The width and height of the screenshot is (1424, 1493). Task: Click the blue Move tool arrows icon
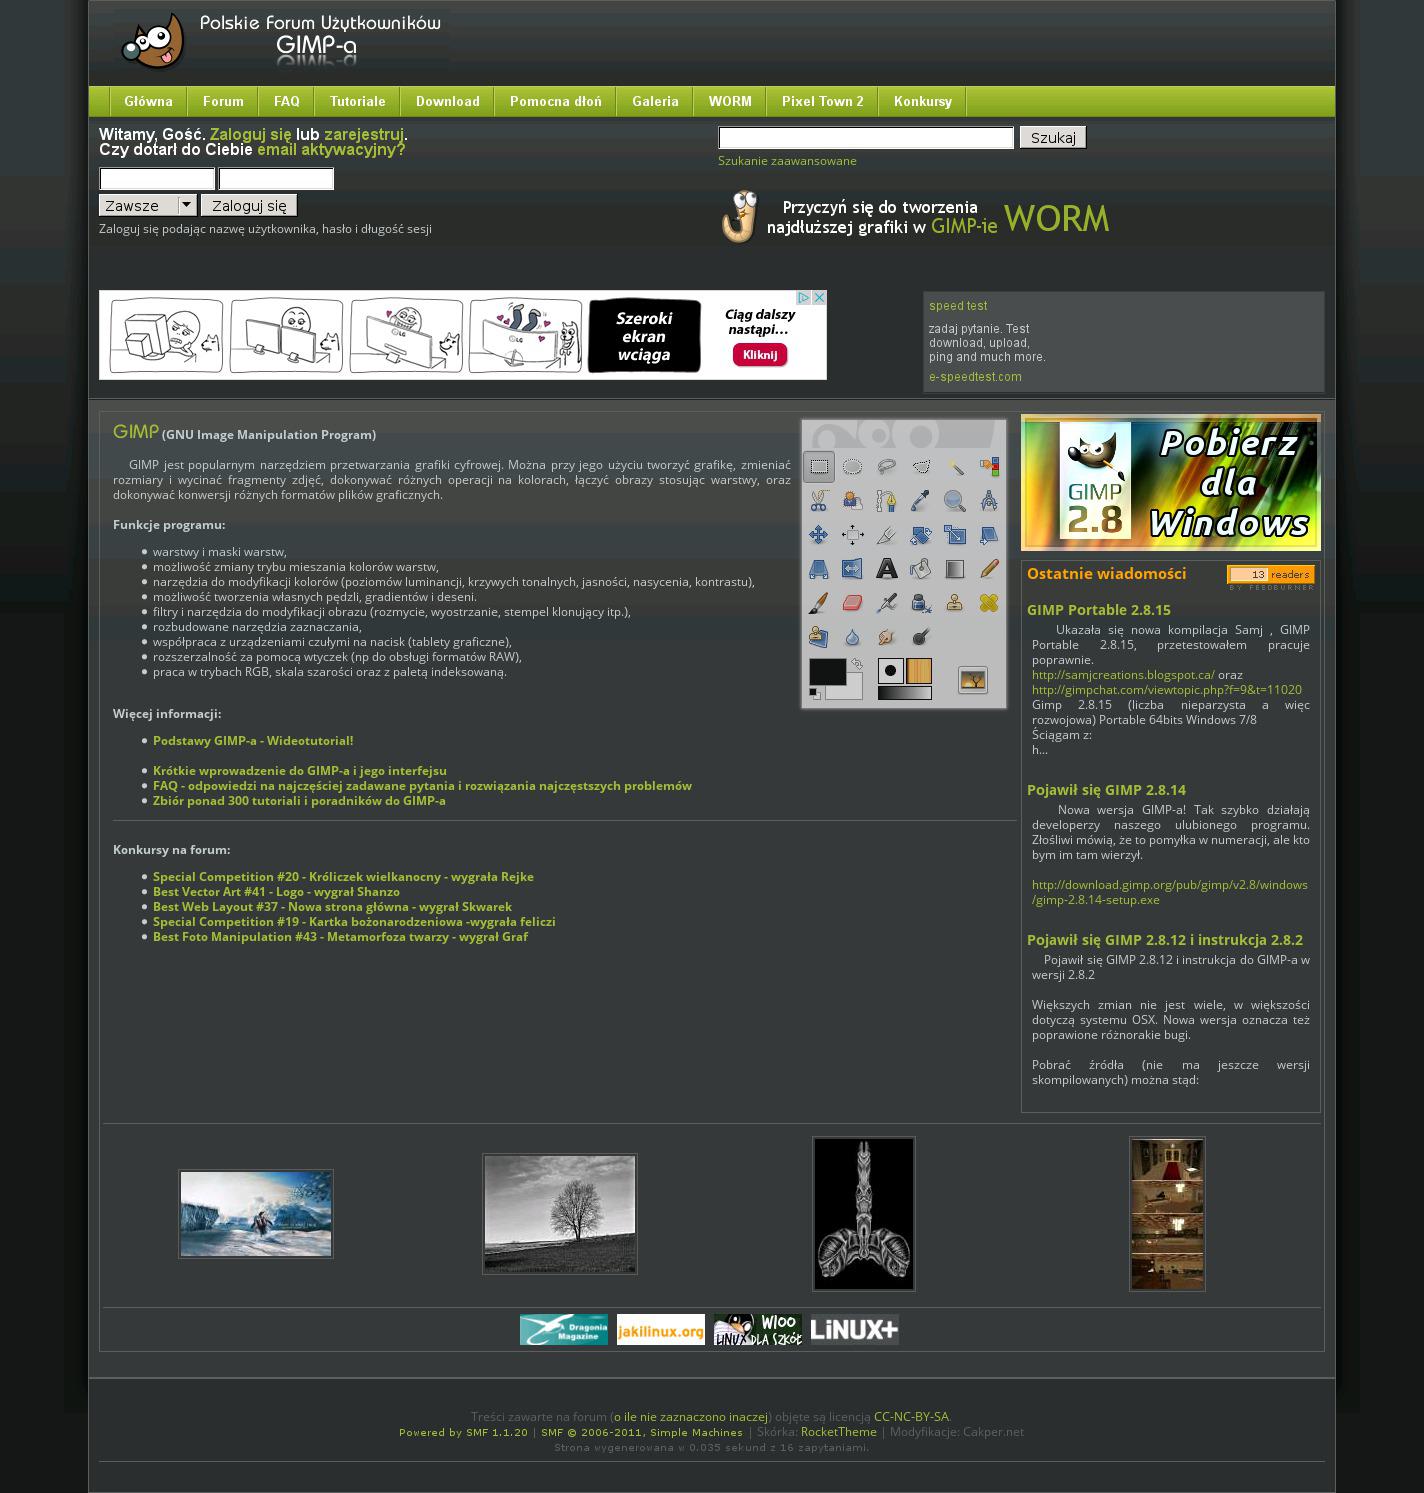click(819, 535)
